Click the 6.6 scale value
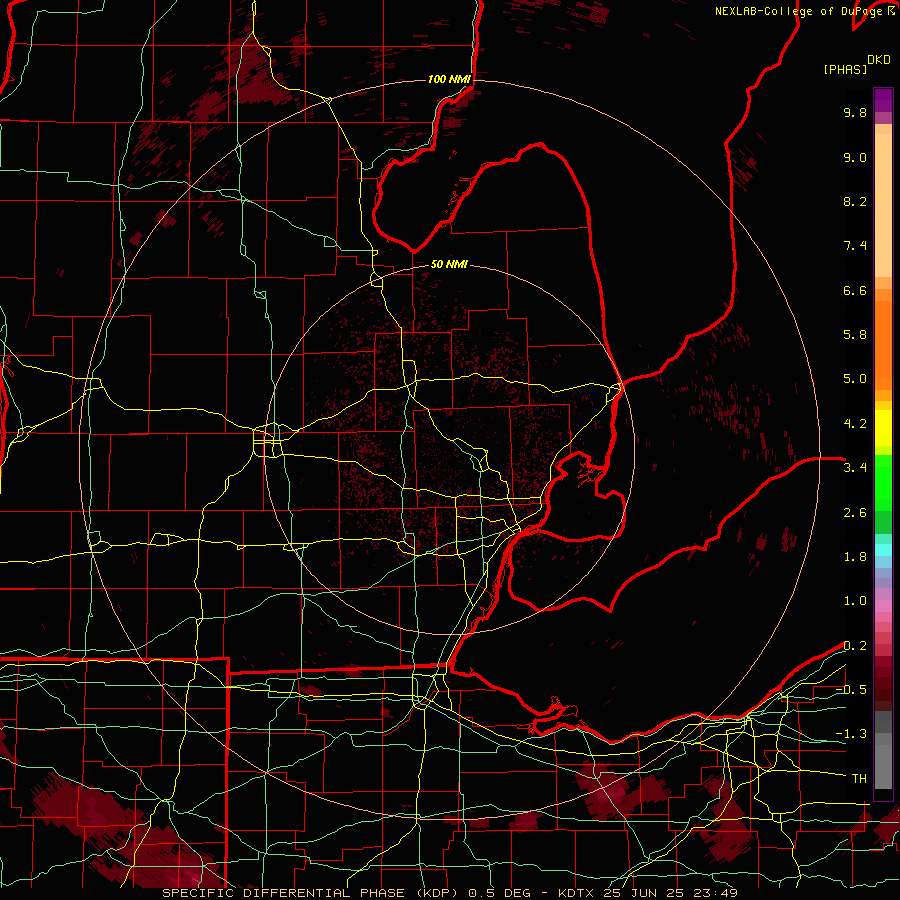Viewport: 900px width, 900px height. [855, 290]
